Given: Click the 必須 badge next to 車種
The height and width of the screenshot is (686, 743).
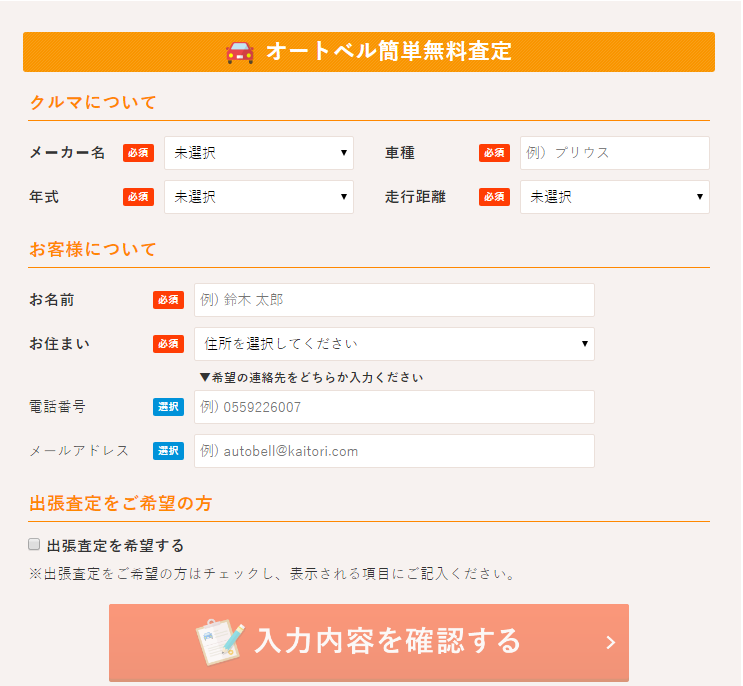Looking at the screenshot, I should point(494,153).
